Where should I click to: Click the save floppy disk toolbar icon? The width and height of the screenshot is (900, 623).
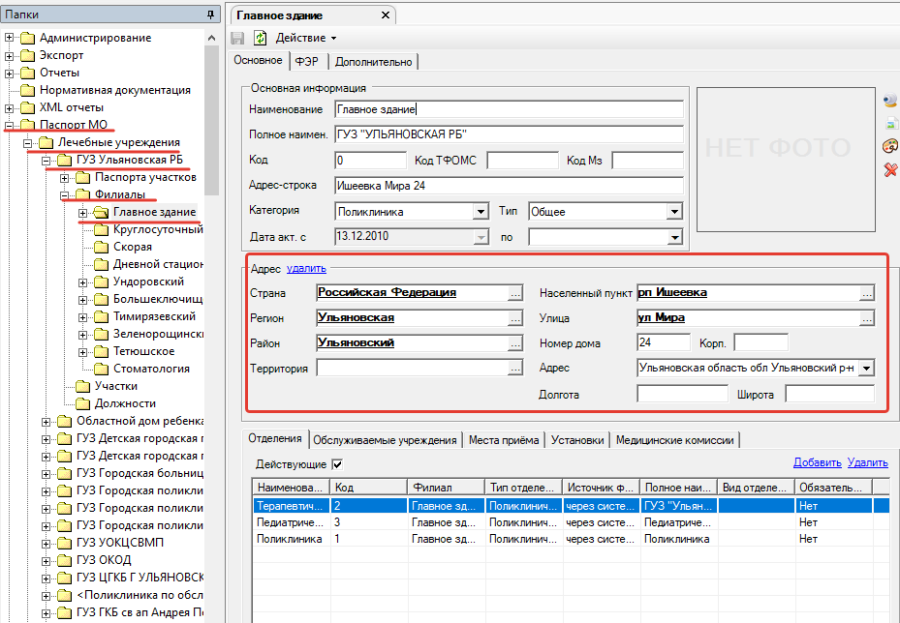click(238, 38)
